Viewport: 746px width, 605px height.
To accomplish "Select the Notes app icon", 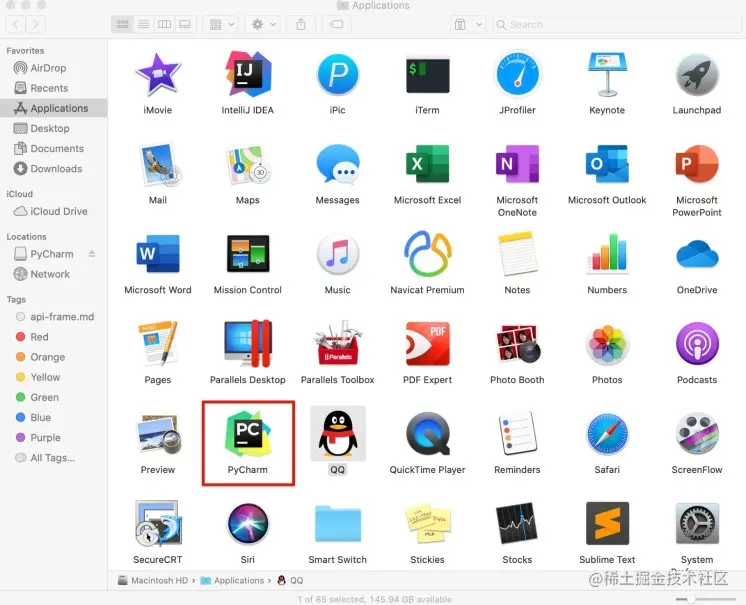I will point(517,254).
